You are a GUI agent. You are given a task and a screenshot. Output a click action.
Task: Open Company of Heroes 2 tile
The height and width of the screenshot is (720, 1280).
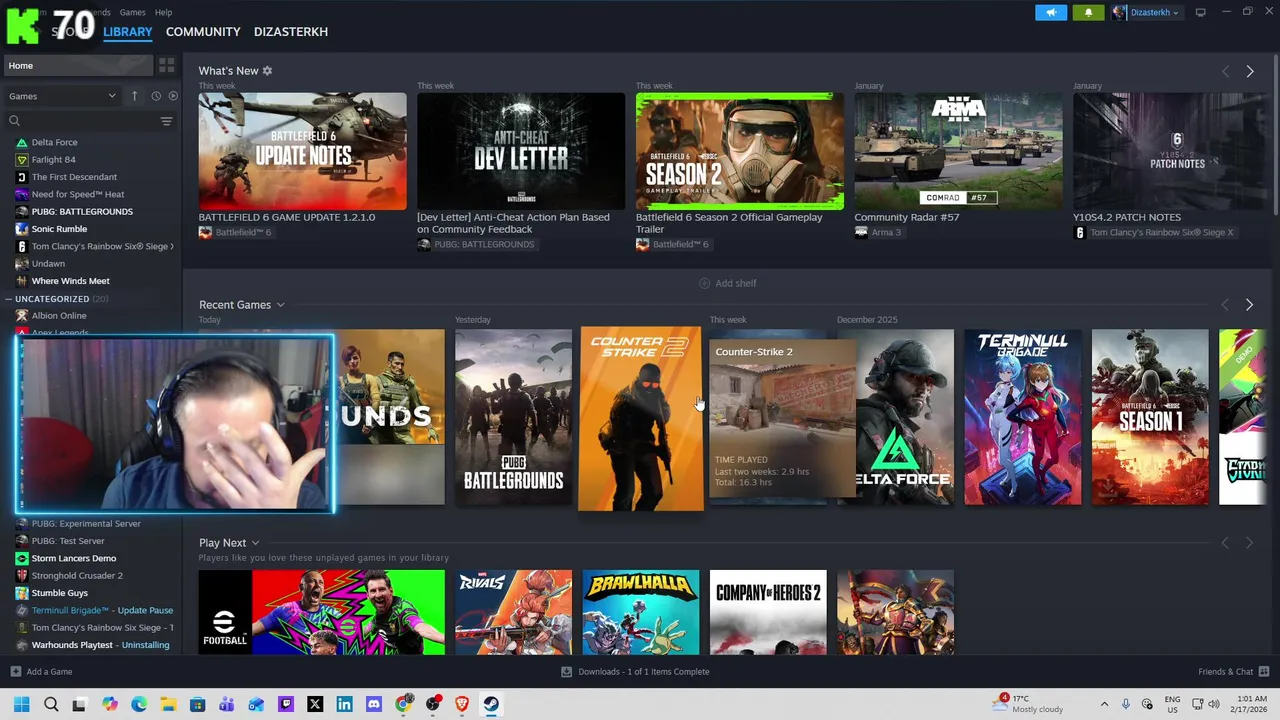(768, 612)
